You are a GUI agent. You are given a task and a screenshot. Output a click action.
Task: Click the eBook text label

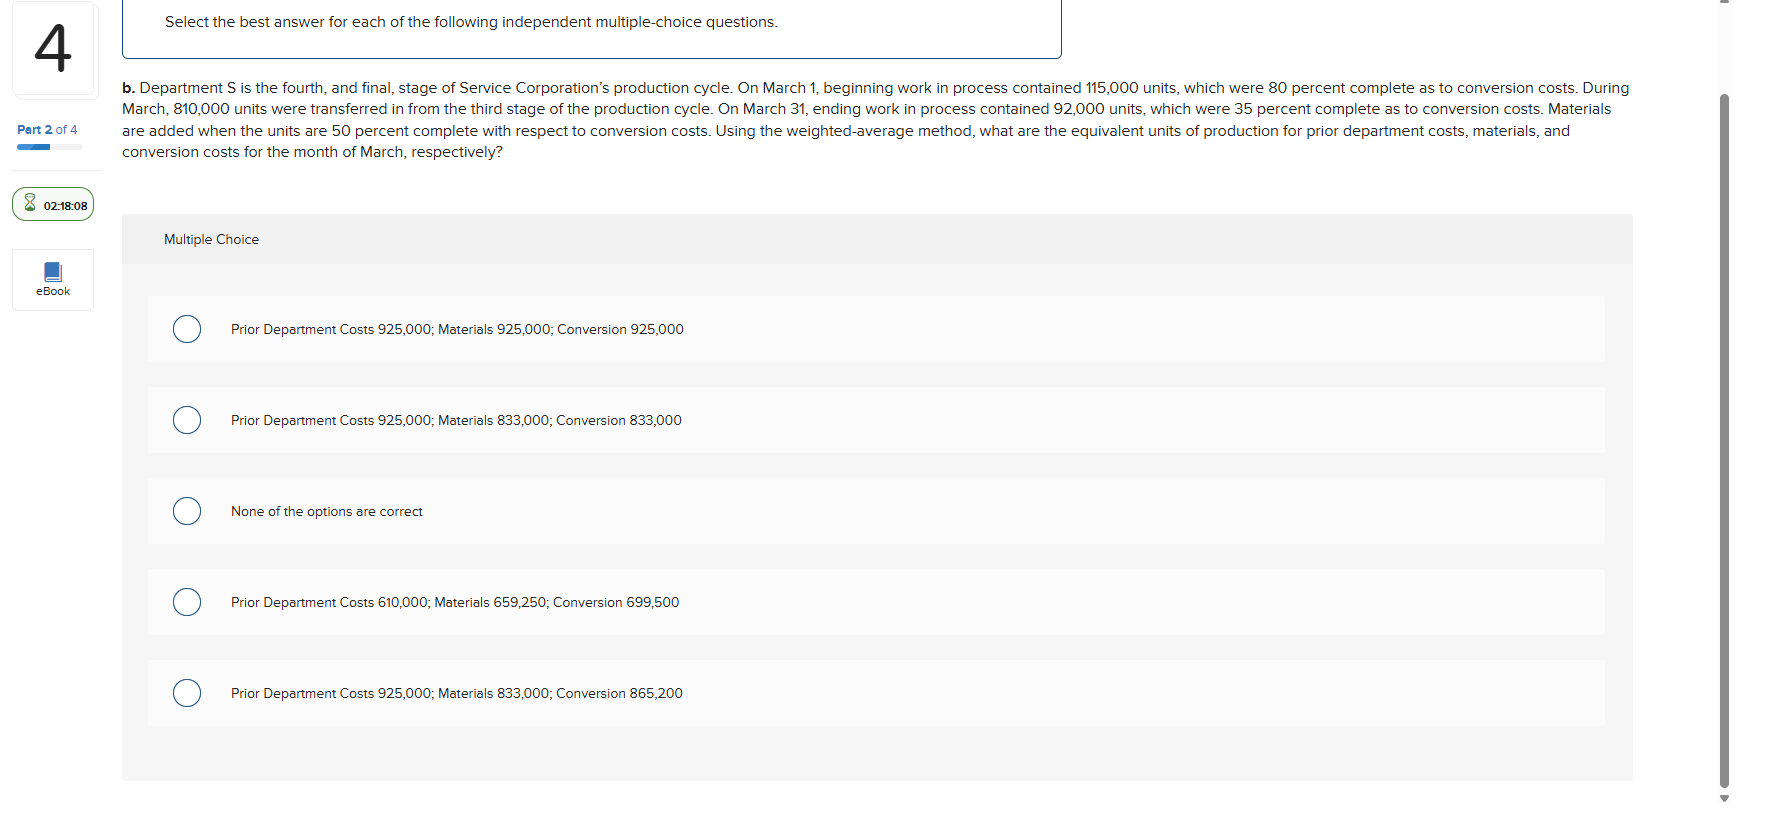(x=53, y=292)
